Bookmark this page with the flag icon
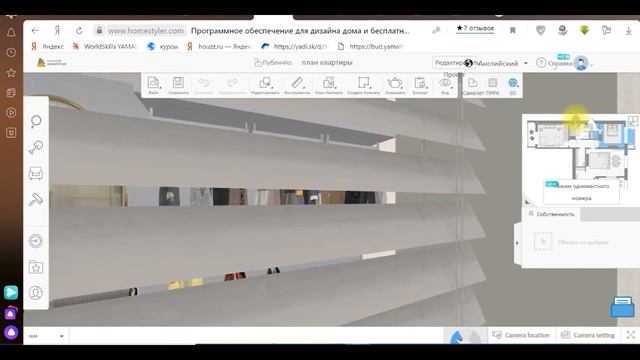 pos(513,31)
